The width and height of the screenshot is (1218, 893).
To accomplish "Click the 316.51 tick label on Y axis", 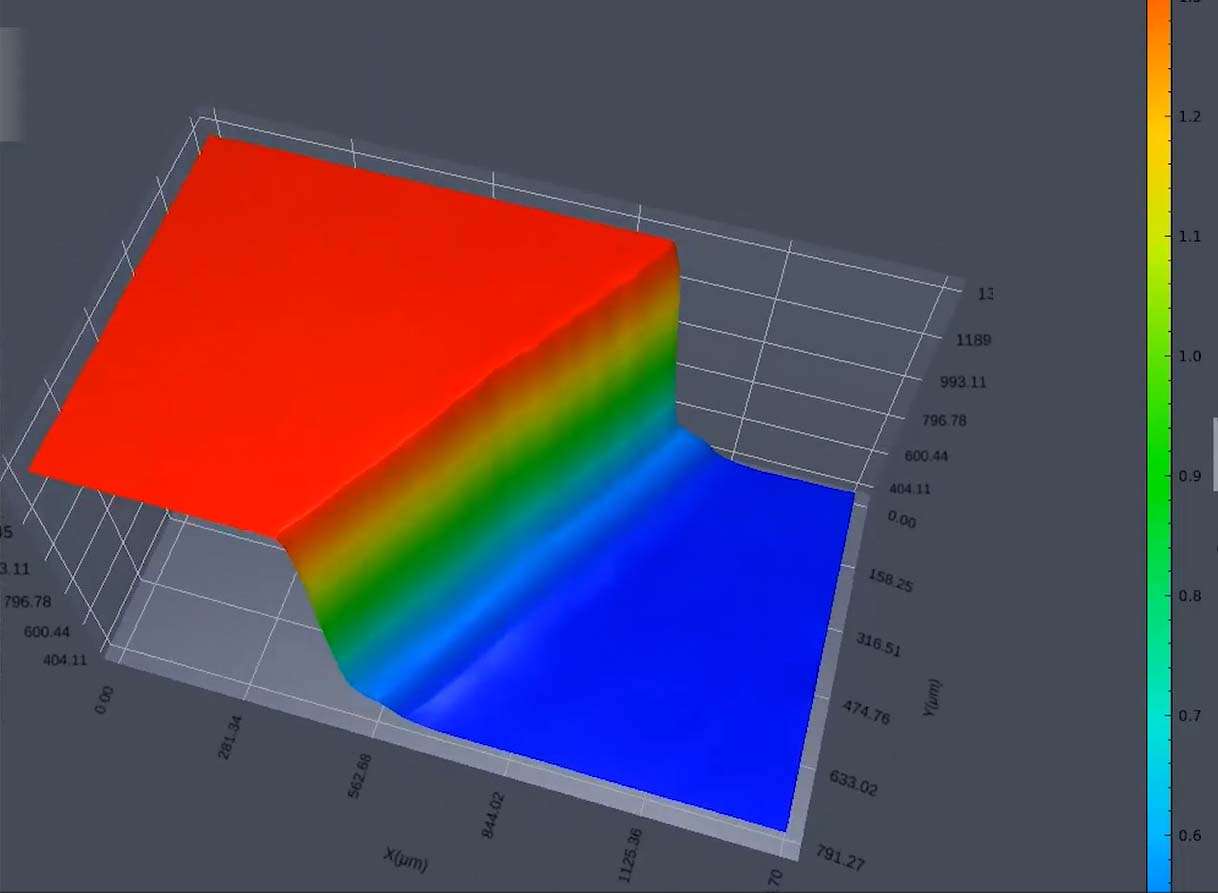I will point(878,644).
